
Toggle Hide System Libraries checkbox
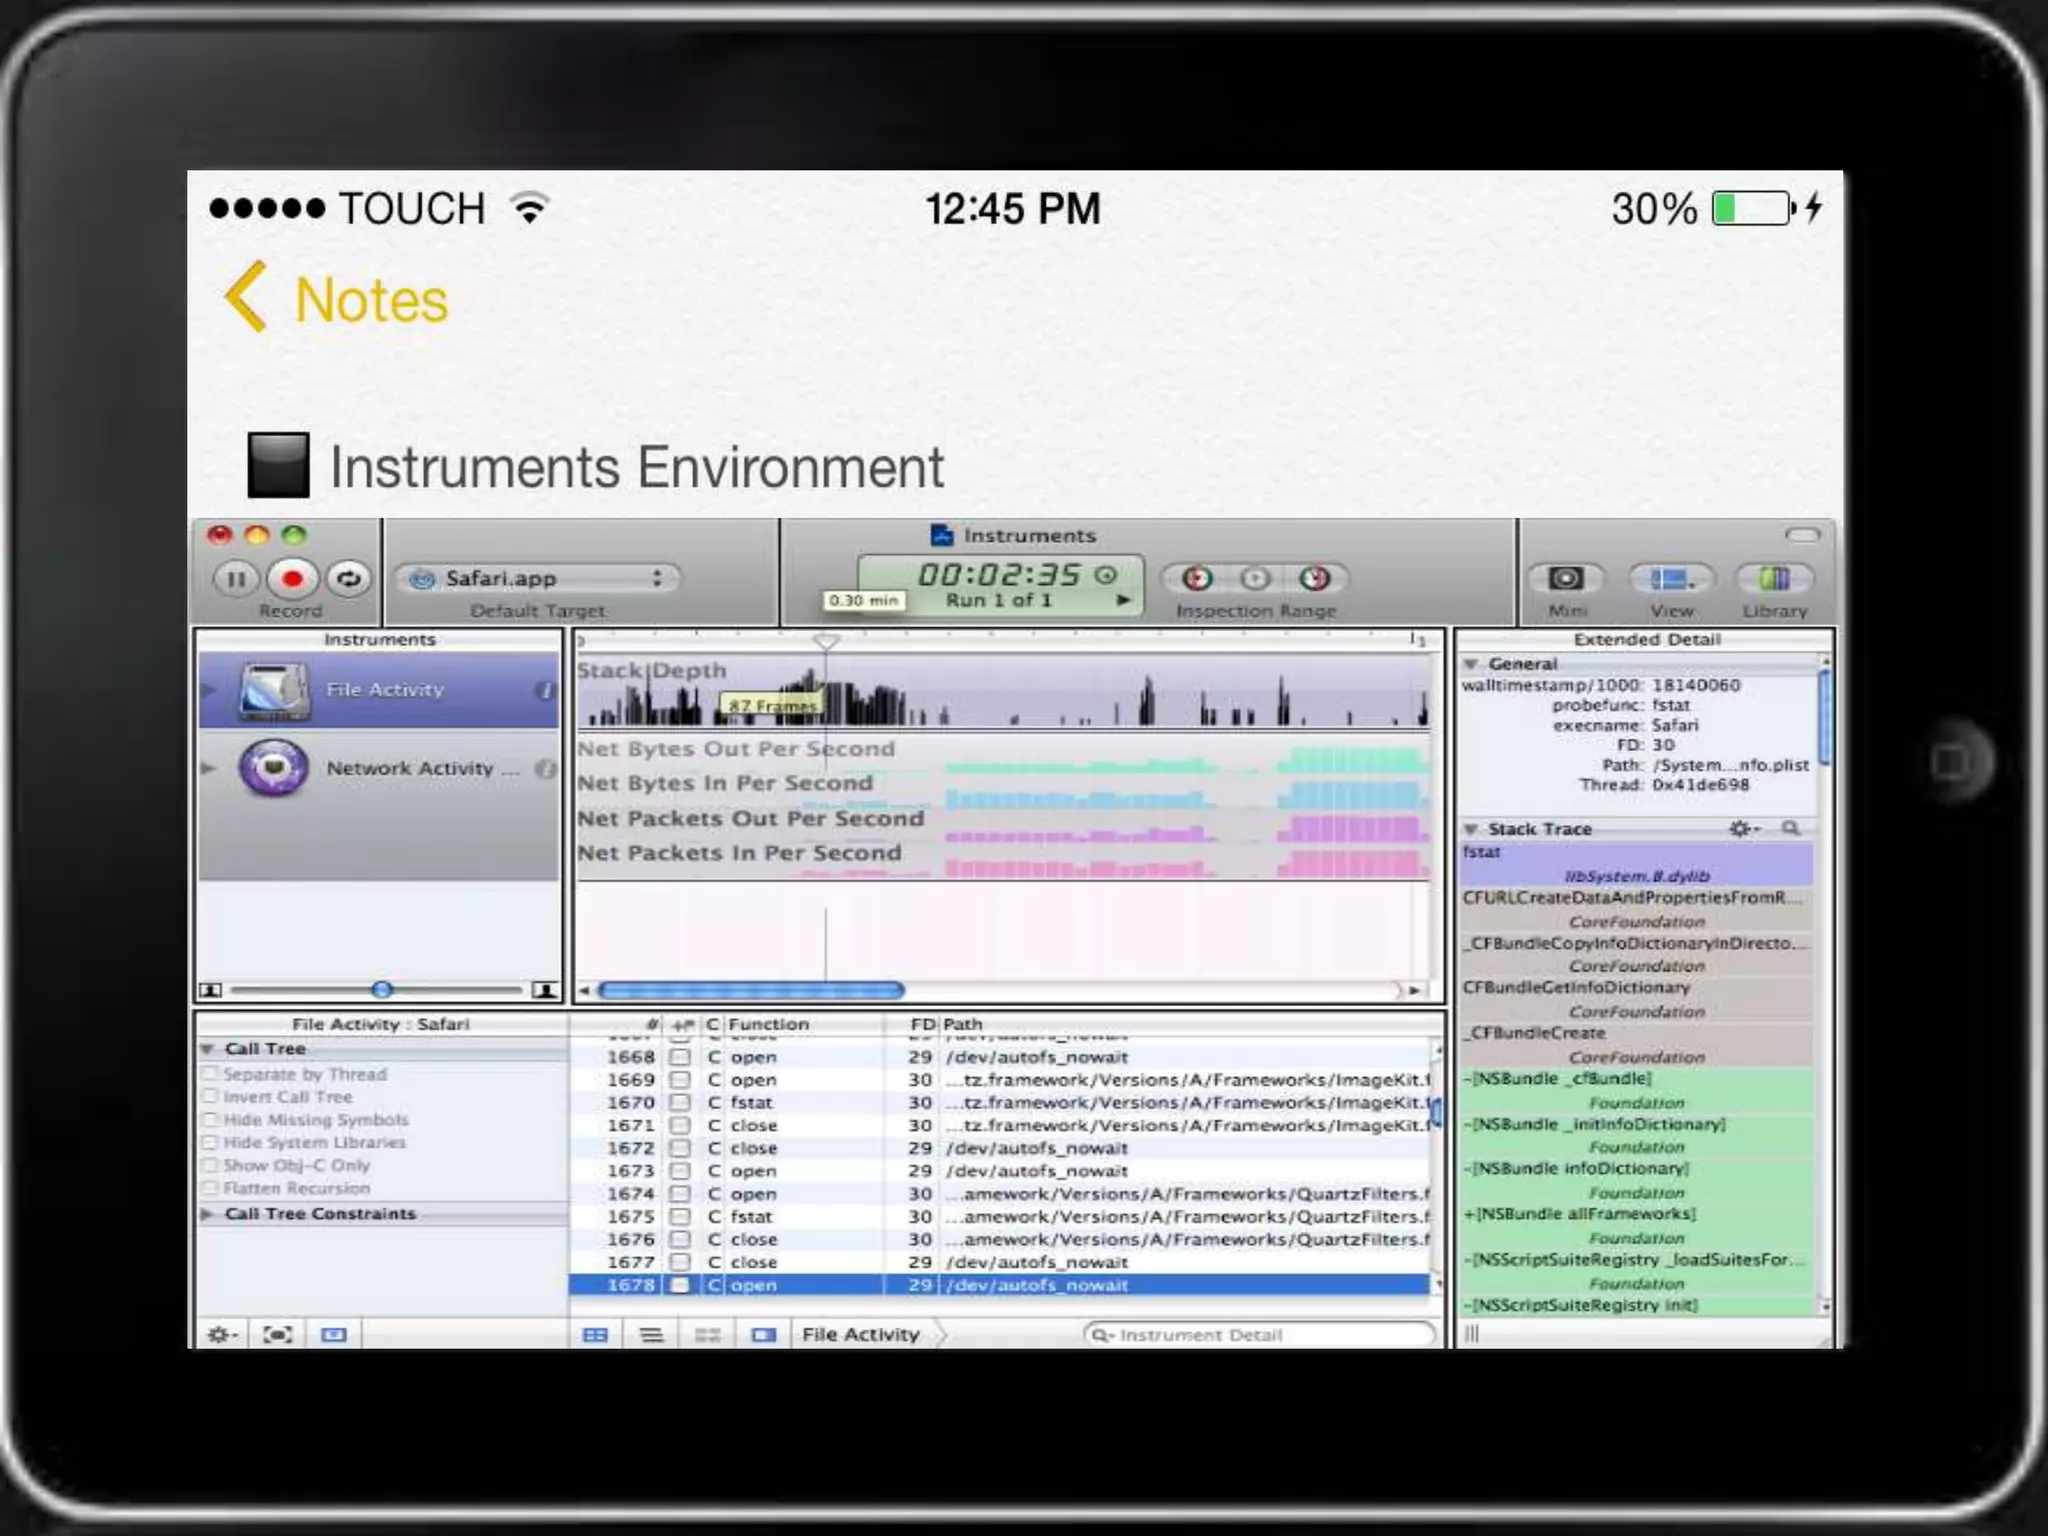210,1142
